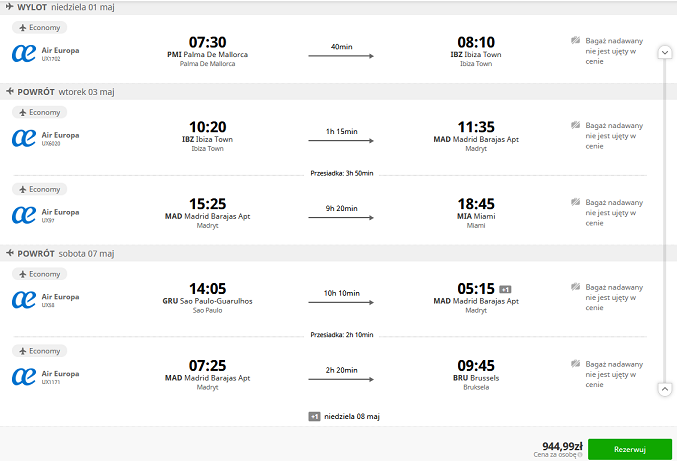Image resolution: width=677 pixels, height=461 pixels.
Task: Click the WYLOT niedziela 01 maj header
Action: coord(60,7)
